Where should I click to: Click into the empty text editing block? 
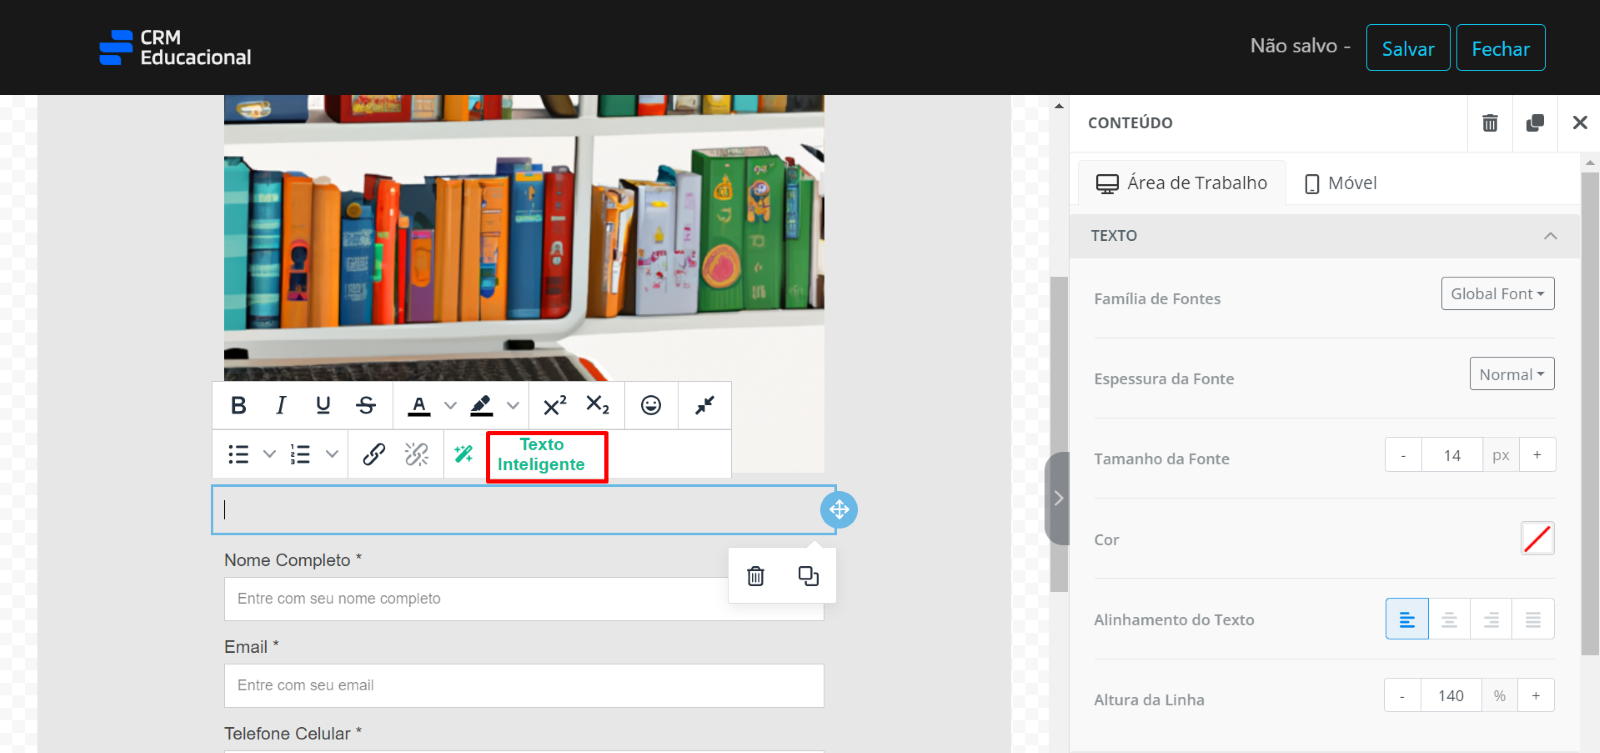click(524, 510)
